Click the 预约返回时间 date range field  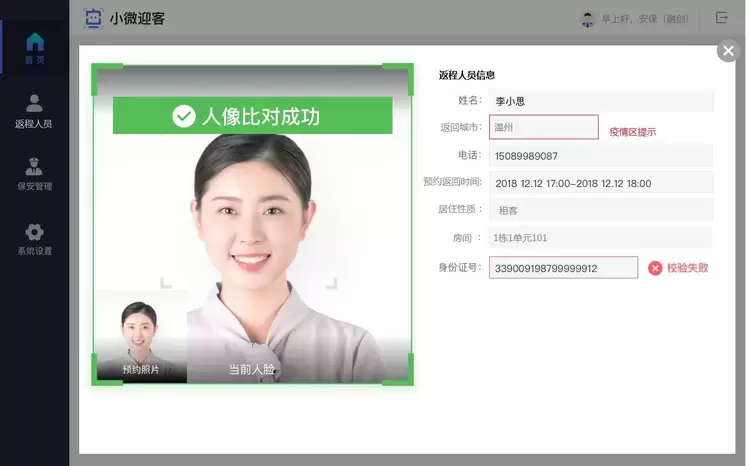tap(600, 183)
